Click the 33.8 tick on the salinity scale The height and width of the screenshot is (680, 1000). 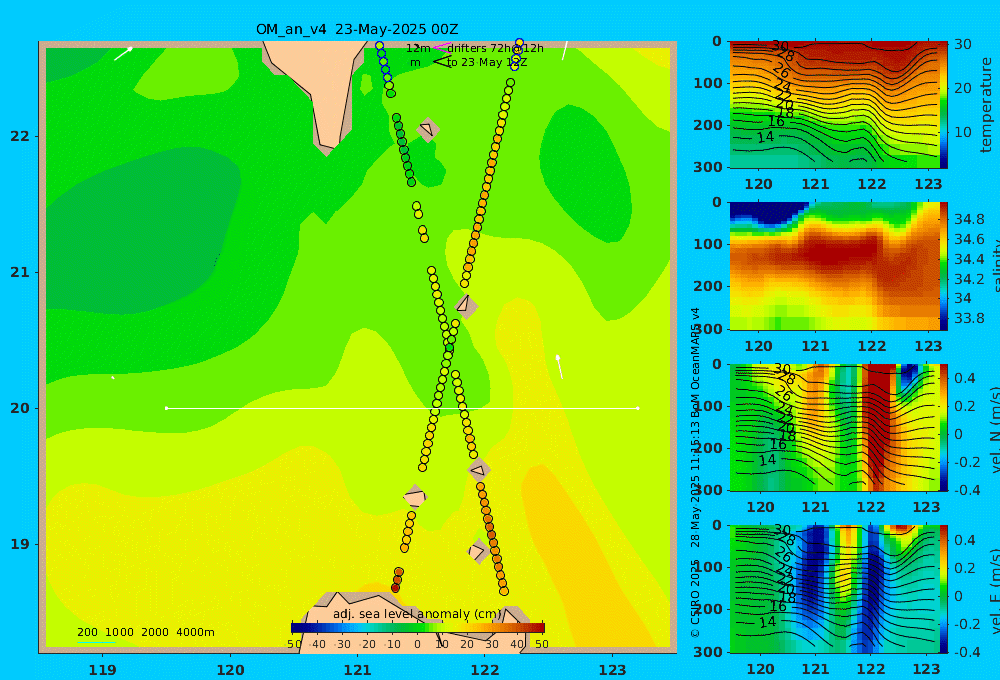(969, 318)
